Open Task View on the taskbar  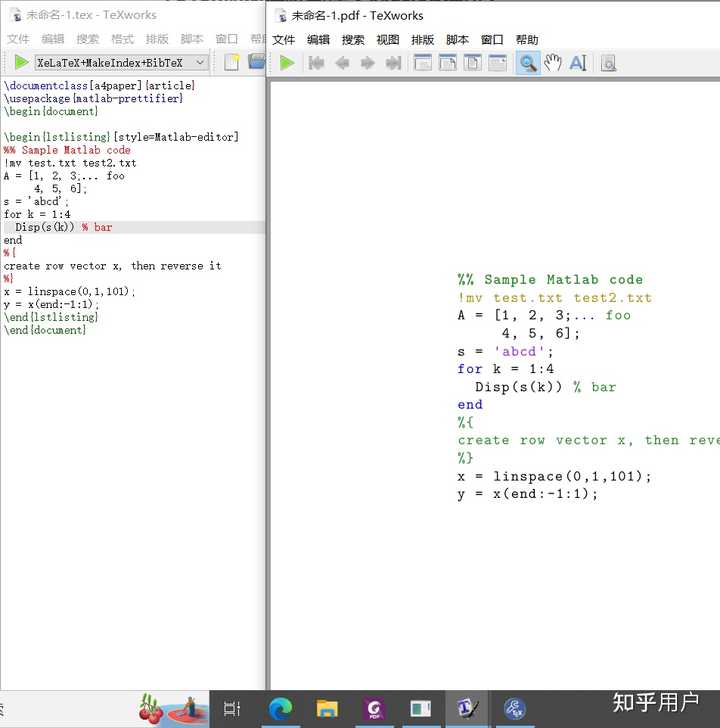[x=232, y=708]
